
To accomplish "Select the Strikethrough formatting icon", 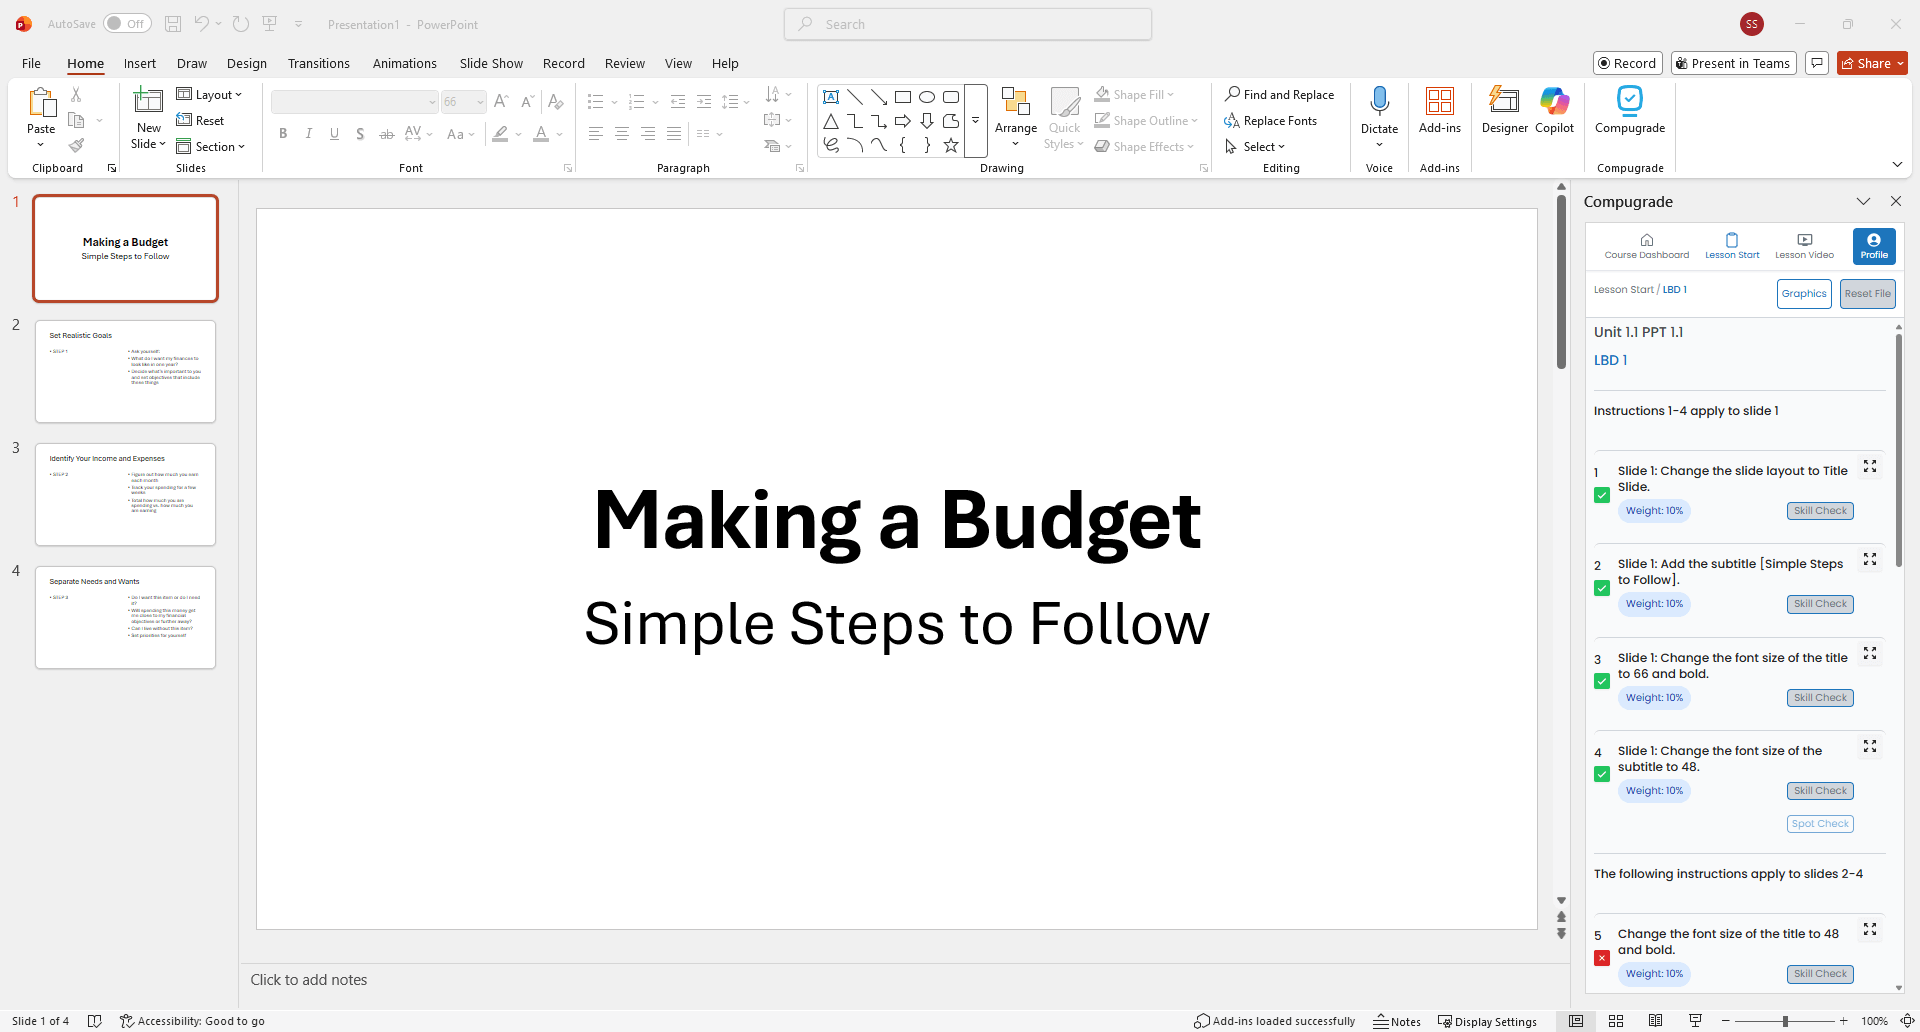I will [x=386, y=133].
